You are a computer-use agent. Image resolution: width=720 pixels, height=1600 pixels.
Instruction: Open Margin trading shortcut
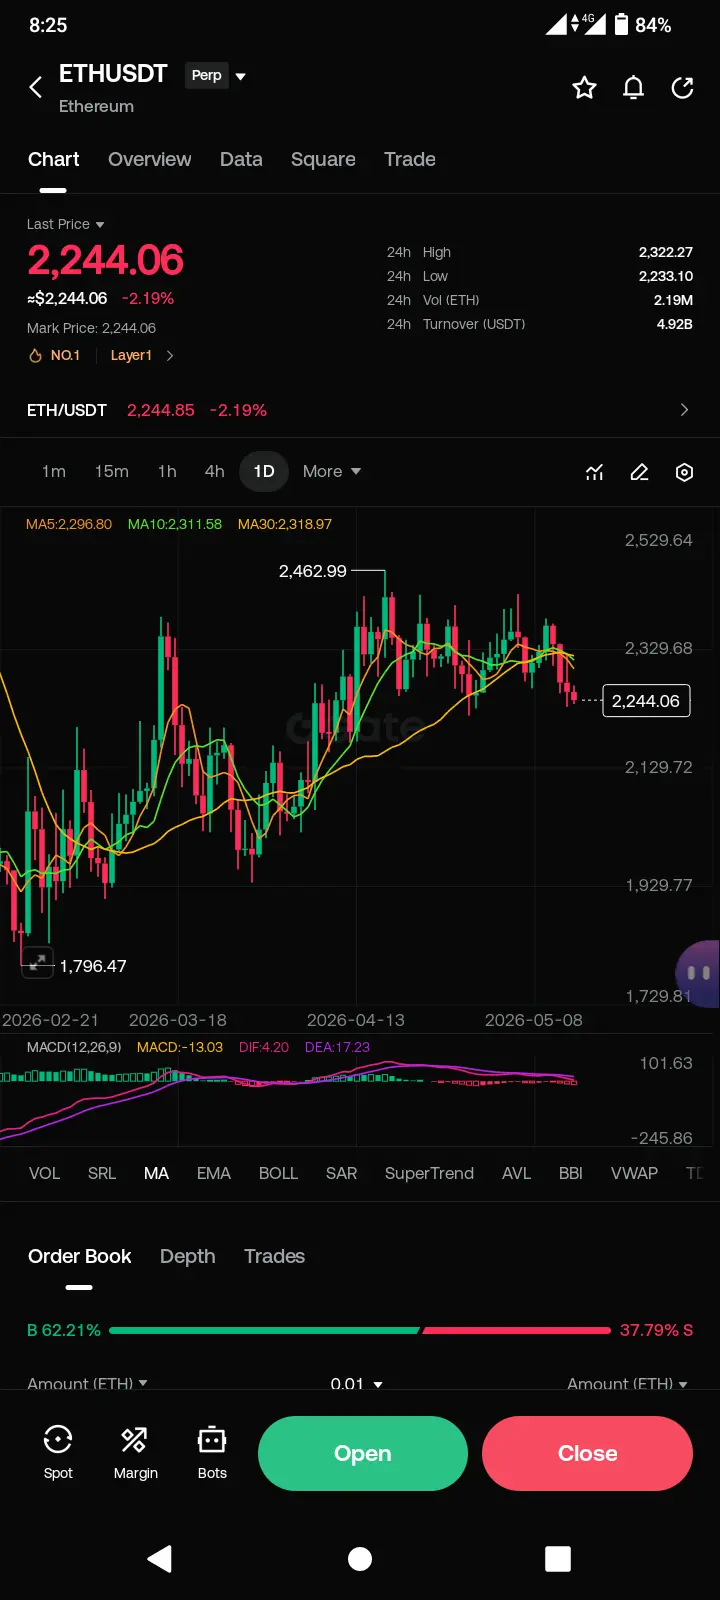(135, 1452)
